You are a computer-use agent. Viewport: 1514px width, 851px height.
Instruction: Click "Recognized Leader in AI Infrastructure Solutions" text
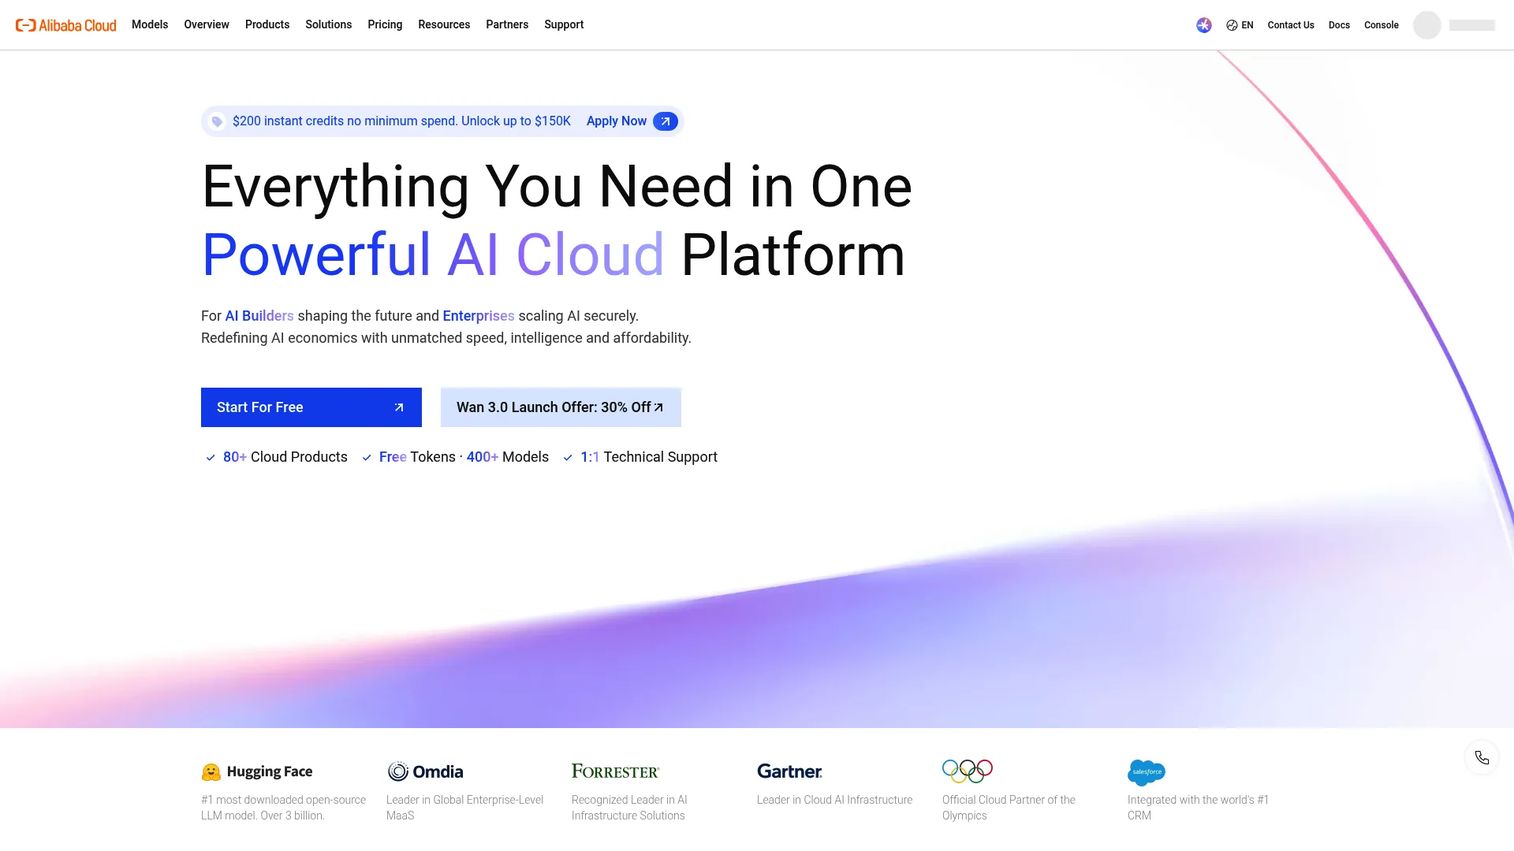click(x=629, y=808)
